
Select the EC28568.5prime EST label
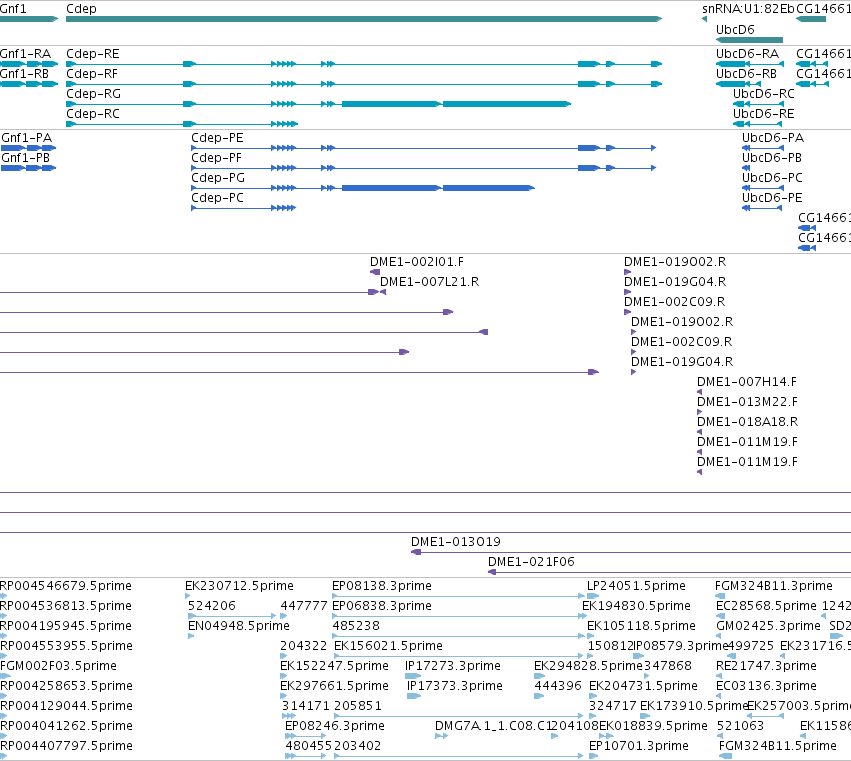coord(766,606)
